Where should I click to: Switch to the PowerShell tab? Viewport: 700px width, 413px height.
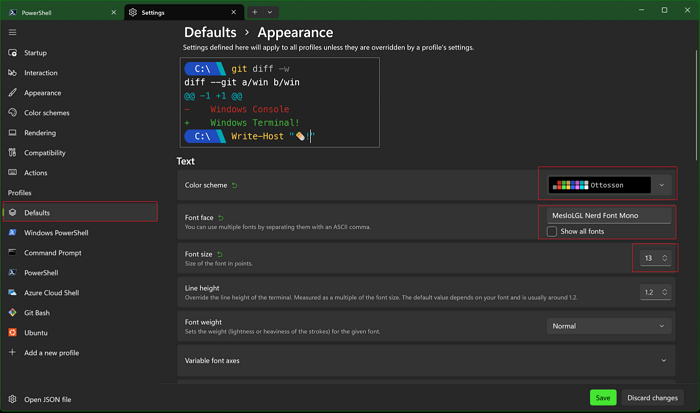tap(62, 13)
